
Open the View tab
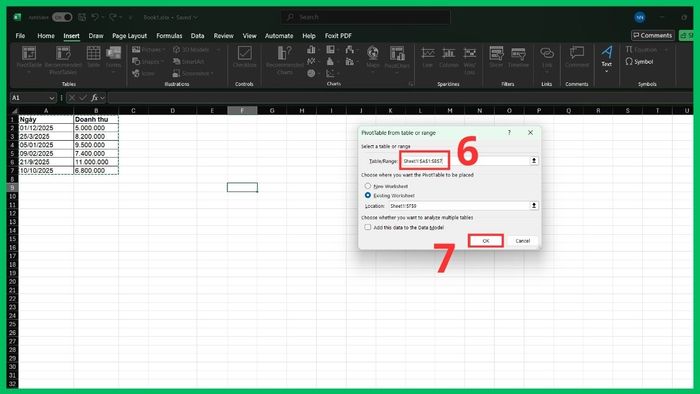250,36
